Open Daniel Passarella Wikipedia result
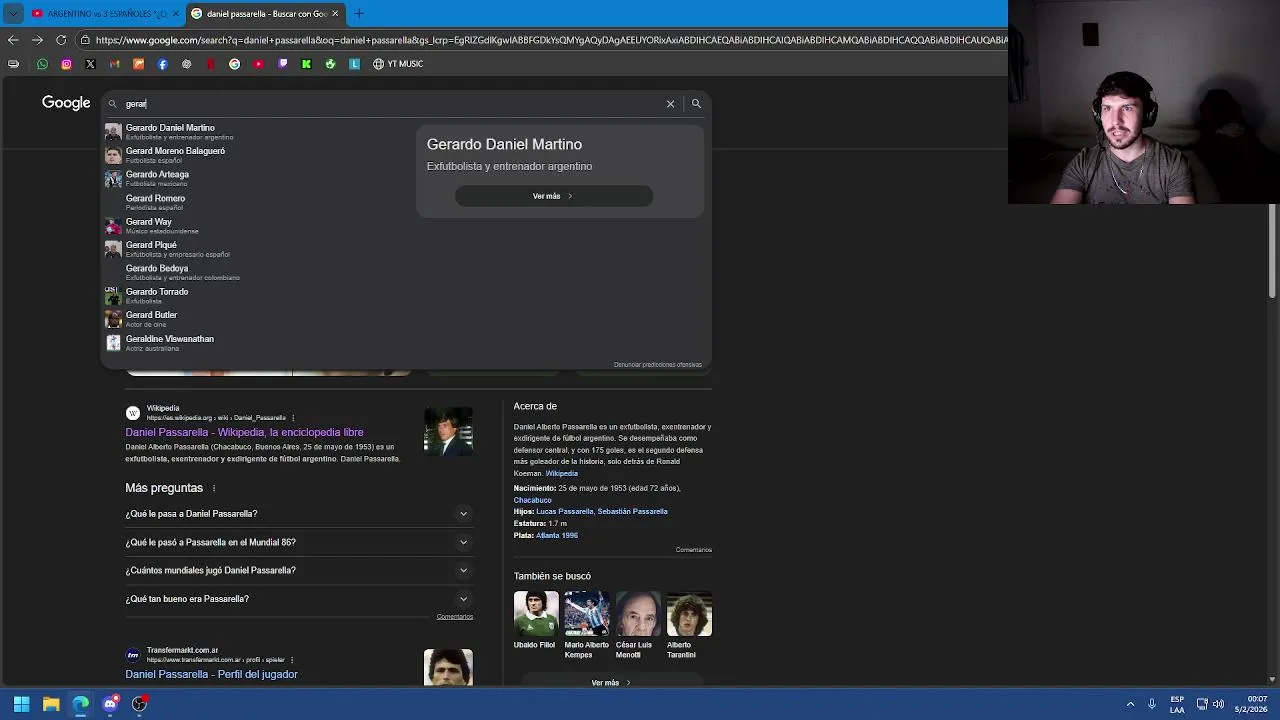Image resolution: width=1280 pixels, height=720 pixels. tap(244, 432)
